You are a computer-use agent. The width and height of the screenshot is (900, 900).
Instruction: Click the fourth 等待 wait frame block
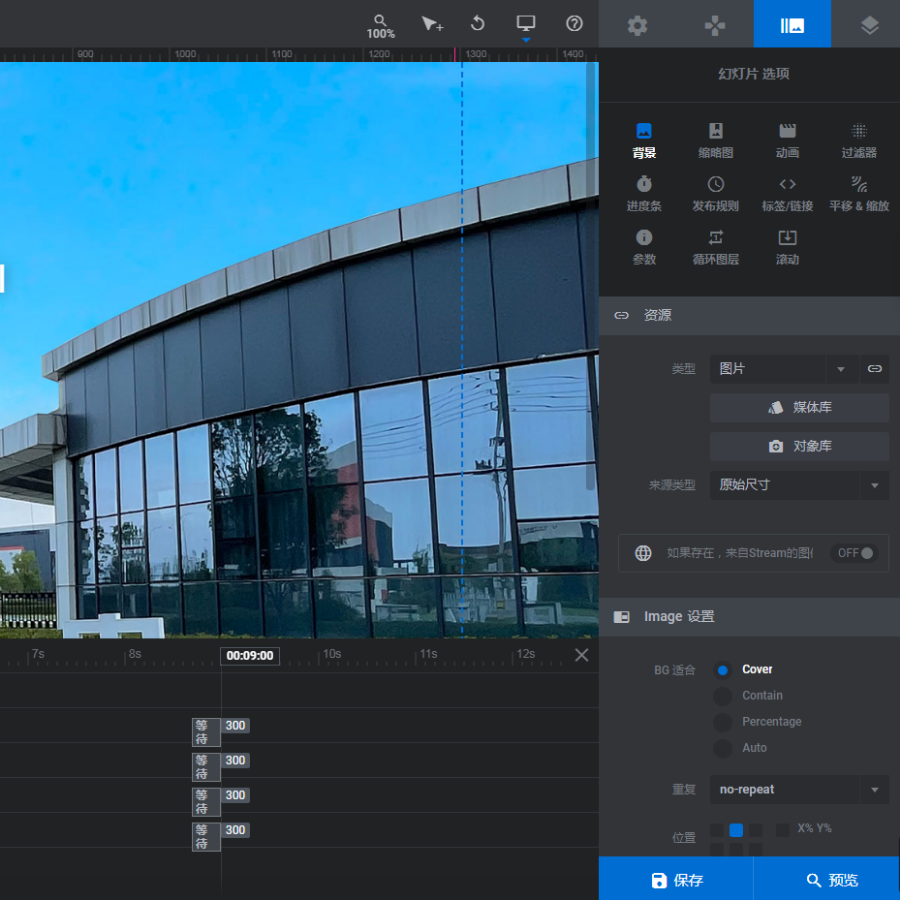tap(206, 837)
